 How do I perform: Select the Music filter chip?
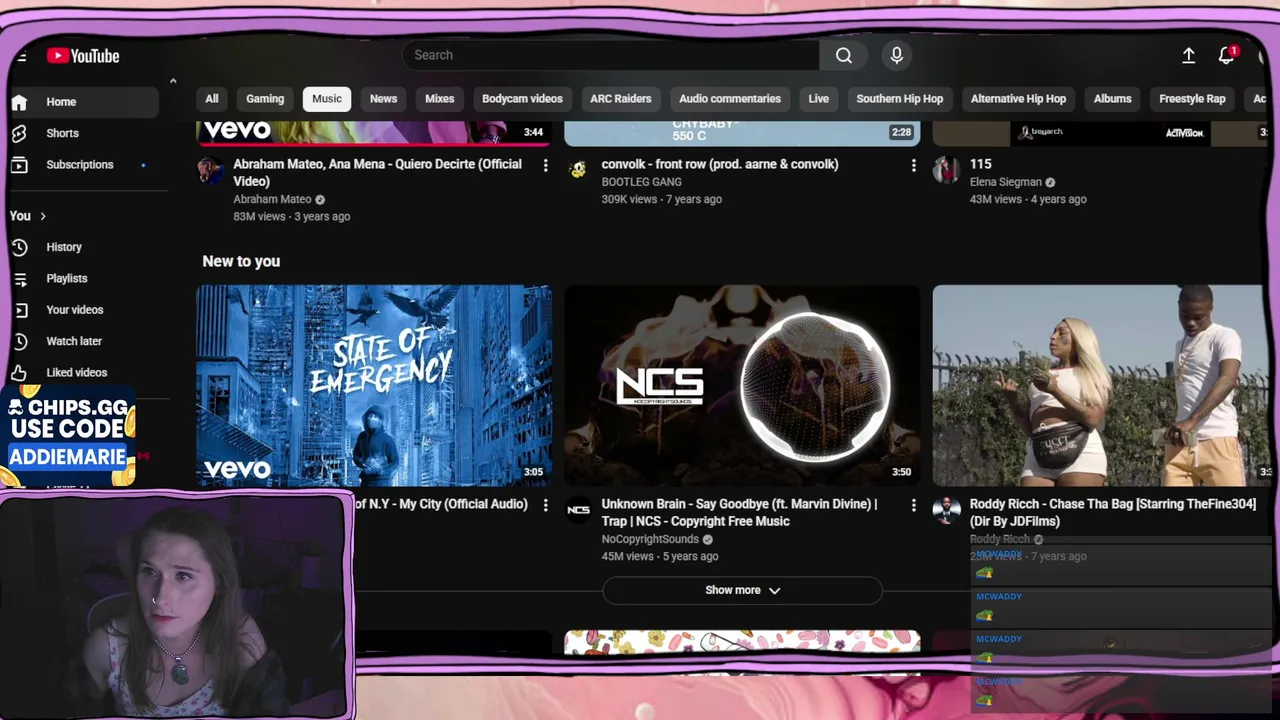coord(327,99)
